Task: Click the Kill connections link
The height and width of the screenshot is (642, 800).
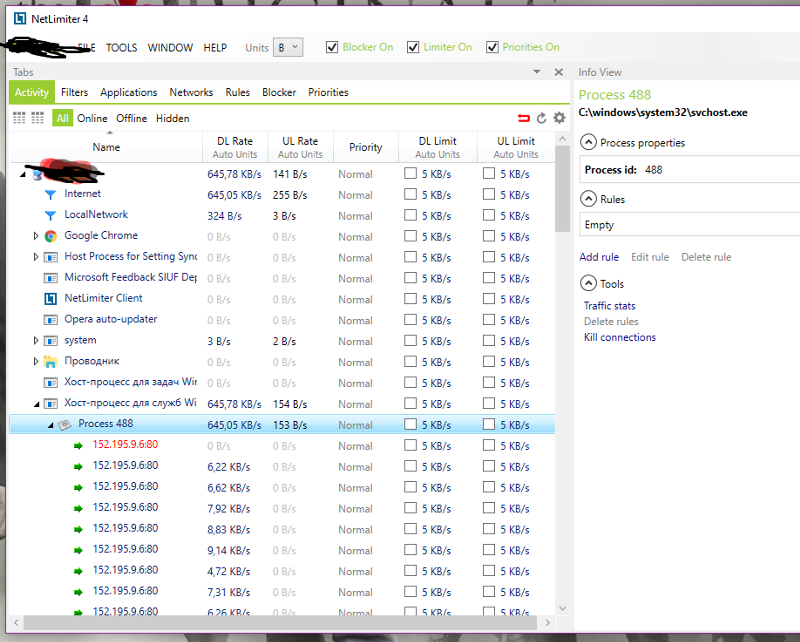Action: [x=620, y=337]
